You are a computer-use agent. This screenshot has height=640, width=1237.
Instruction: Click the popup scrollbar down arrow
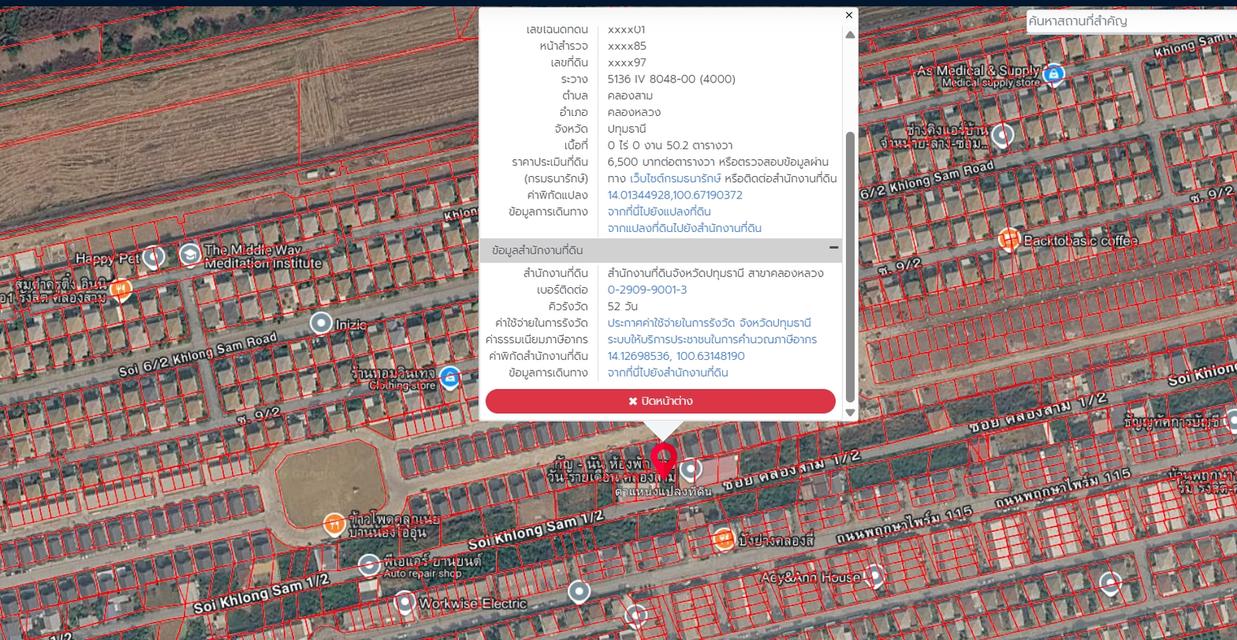coord(850,412)
